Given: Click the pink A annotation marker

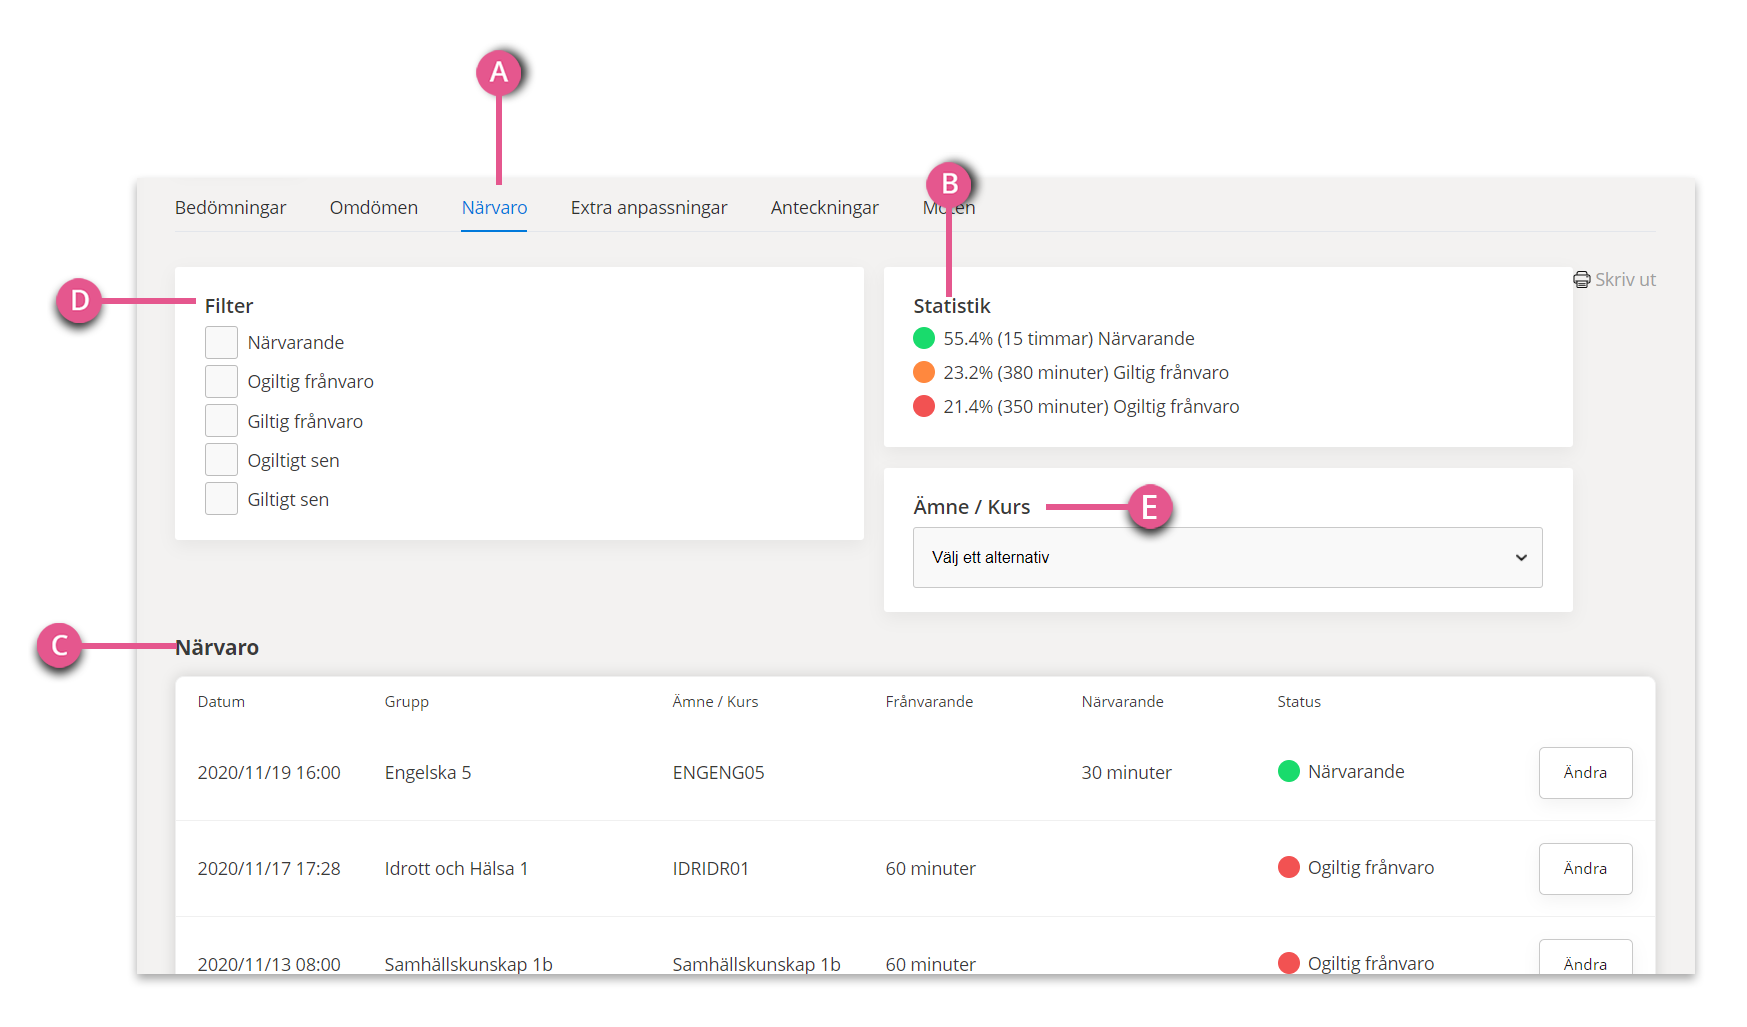Looking at the screenshot, I should pos(499,72).
